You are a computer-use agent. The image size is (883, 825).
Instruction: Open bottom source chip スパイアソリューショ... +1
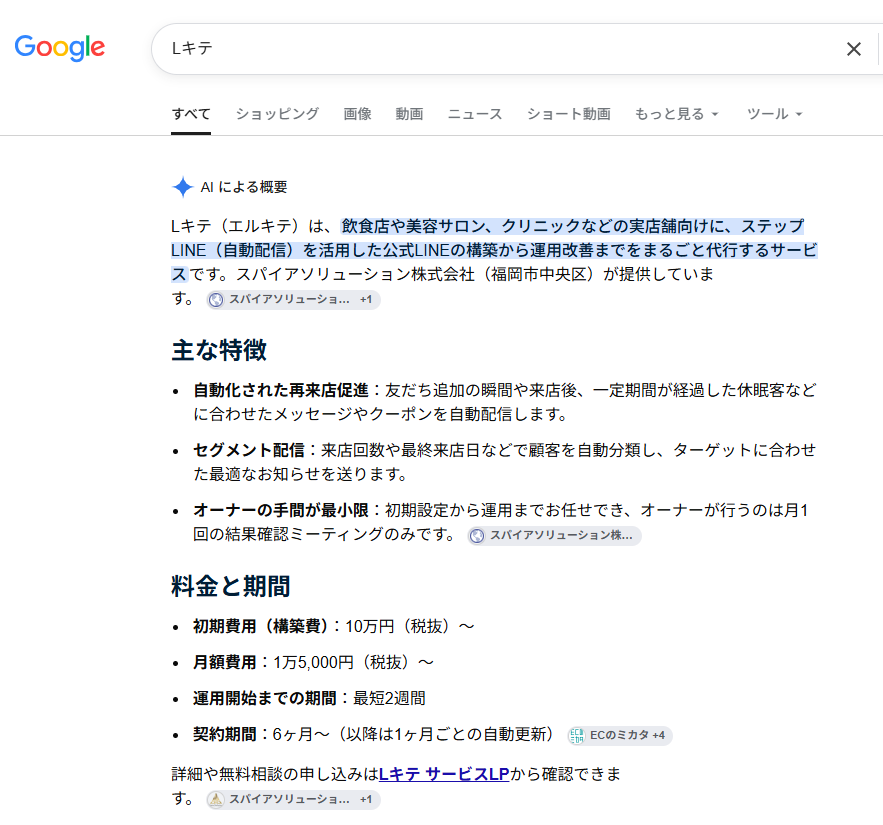click(x=293, y=800)
